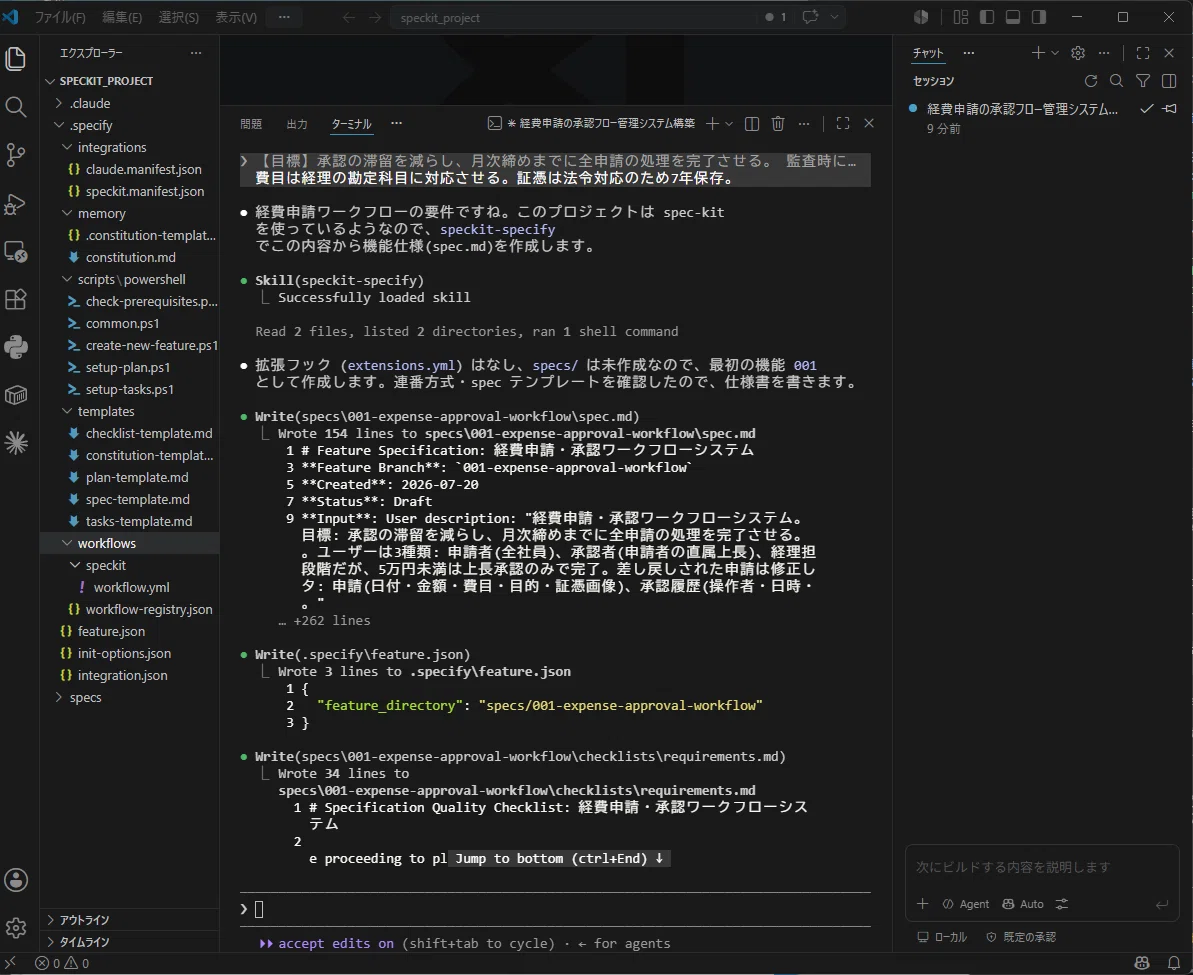Collapse the workflows folder
The height and width of the screenshot is (975, 1193).
pyautogui.click(x=107, y=543)
